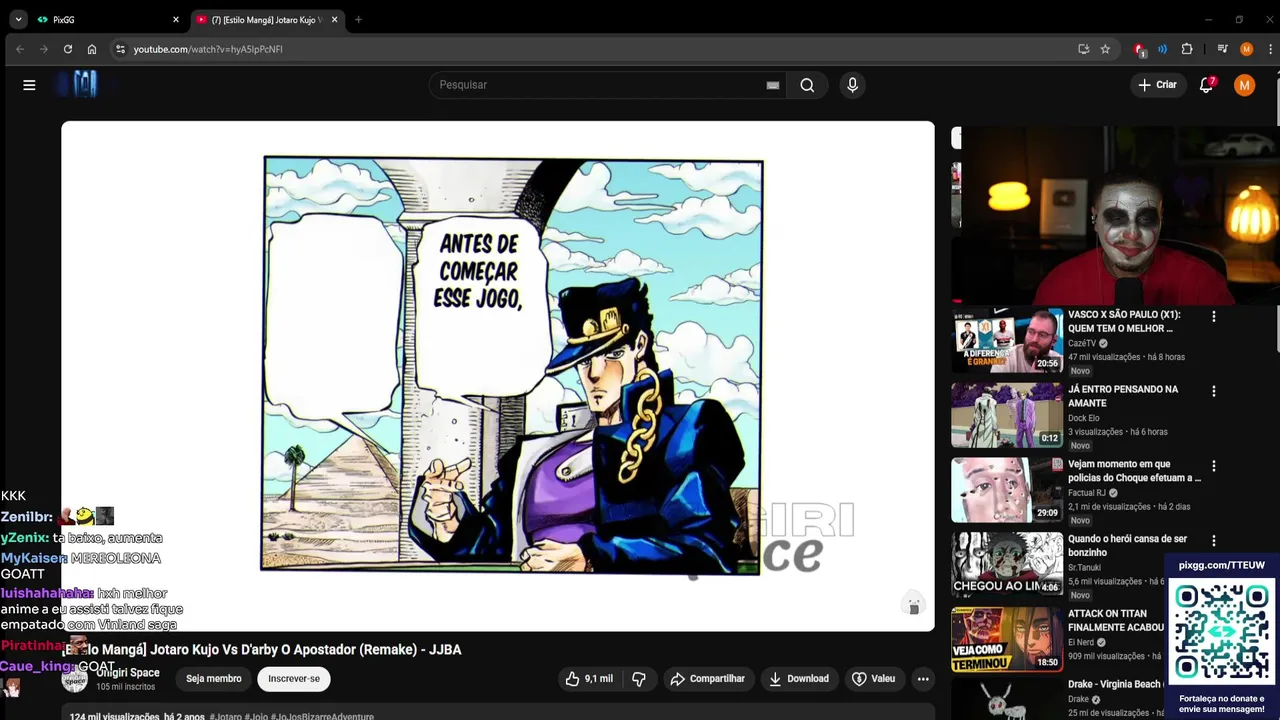Dislike the video with thumbs down
Screen dimensions: 1280x720
639,679
